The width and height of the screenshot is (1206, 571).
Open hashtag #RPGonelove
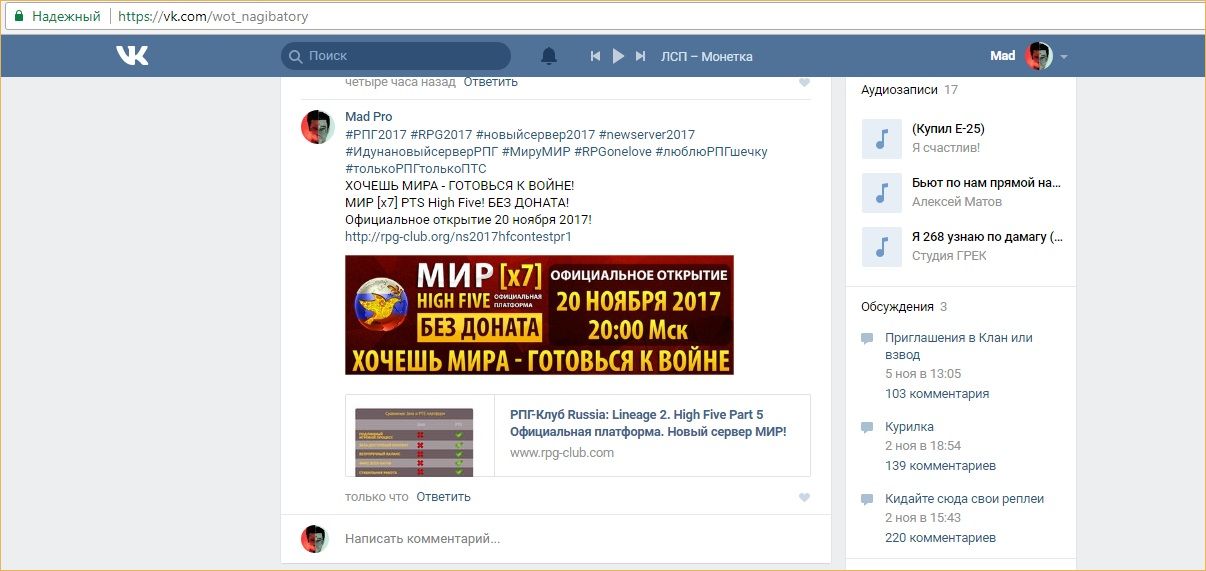tap(613, 151)
